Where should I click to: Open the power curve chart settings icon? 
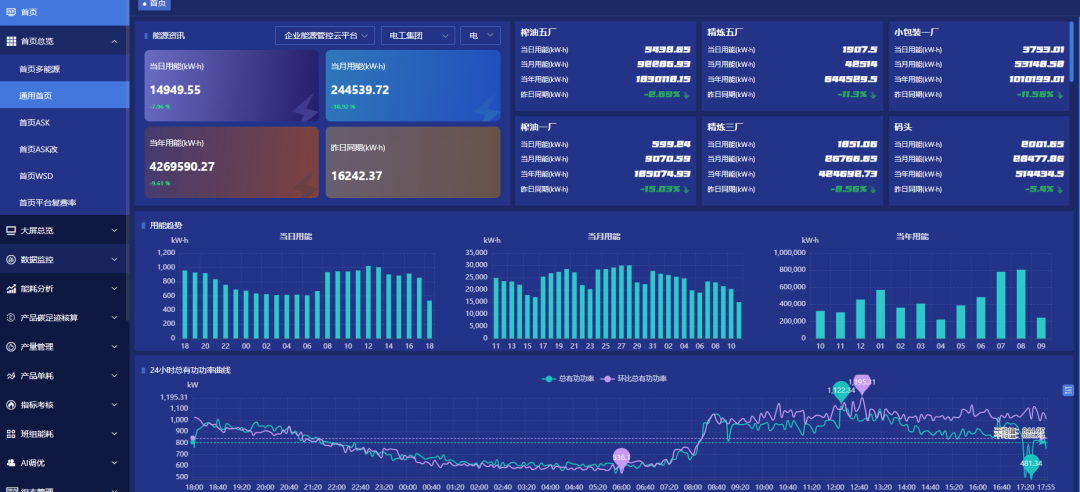[x=1068, y=391]
